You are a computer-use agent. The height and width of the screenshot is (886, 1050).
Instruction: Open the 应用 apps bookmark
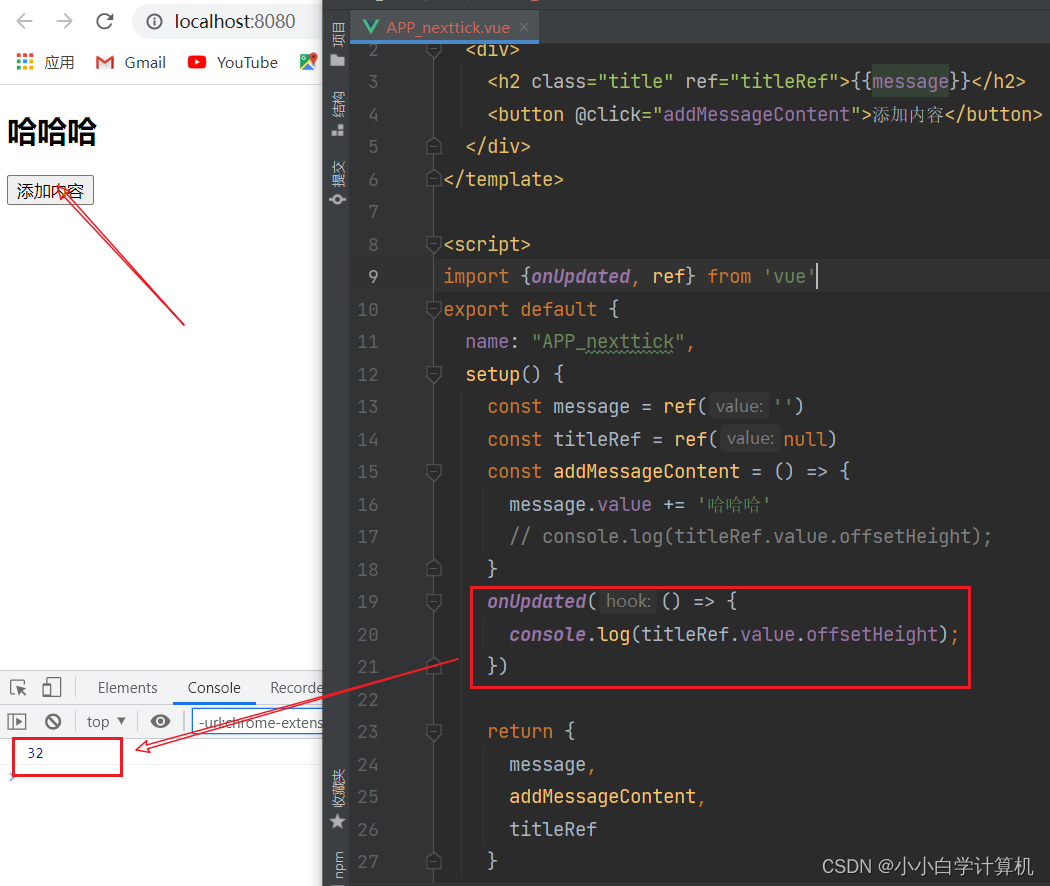45,62
